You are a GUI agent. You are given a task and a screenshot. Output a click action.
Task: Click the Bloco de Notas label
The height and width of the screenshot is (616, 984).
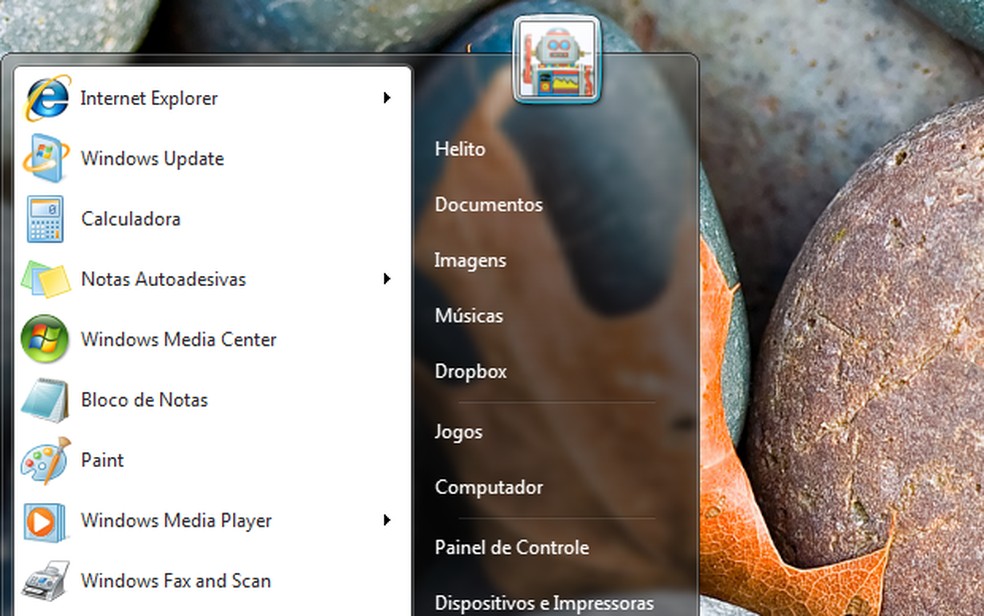coord(144,400)
